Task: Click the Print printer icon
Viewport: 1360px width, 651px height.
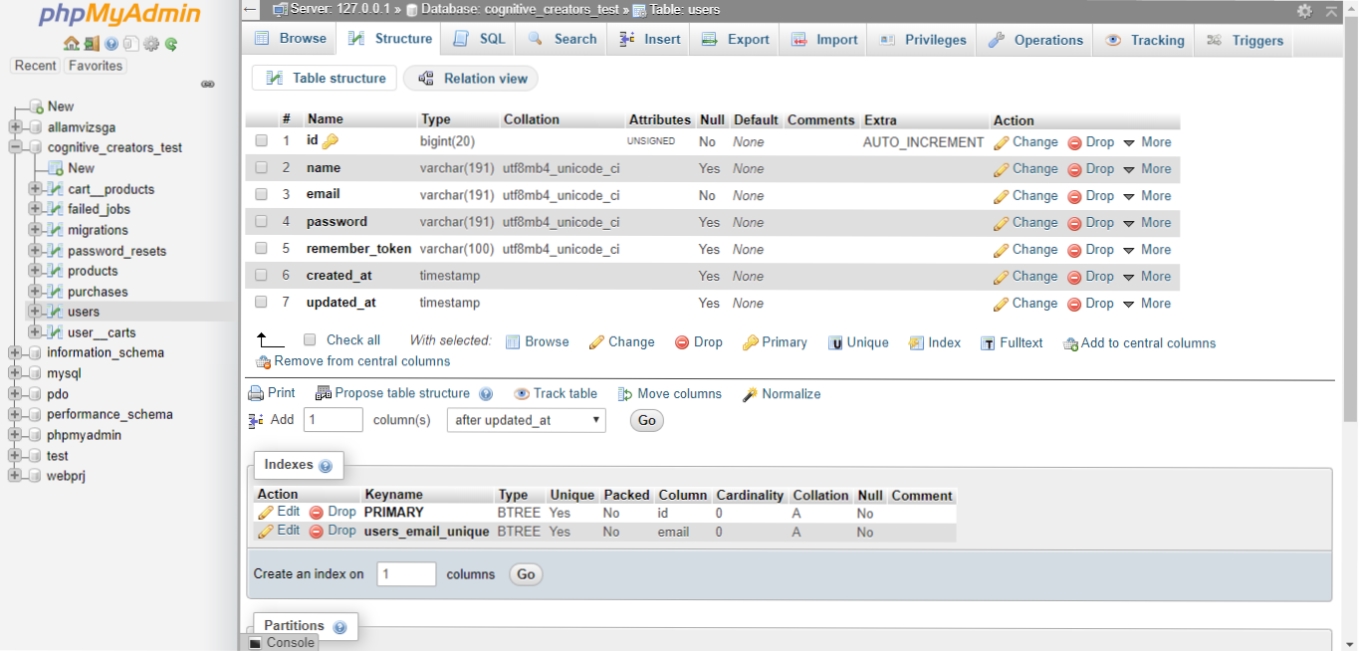Action: 256,394
